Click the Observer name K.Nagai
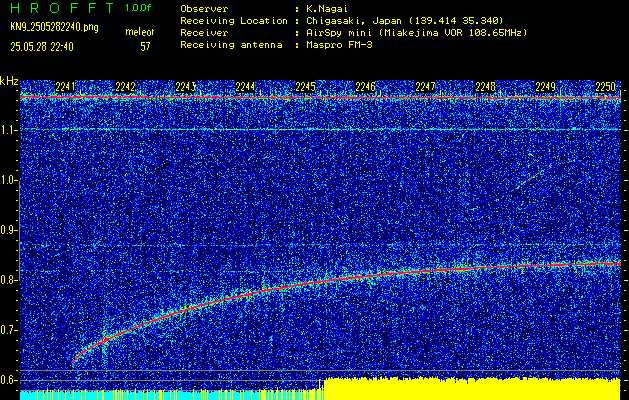The image size is (629, 400). [327, 8]
